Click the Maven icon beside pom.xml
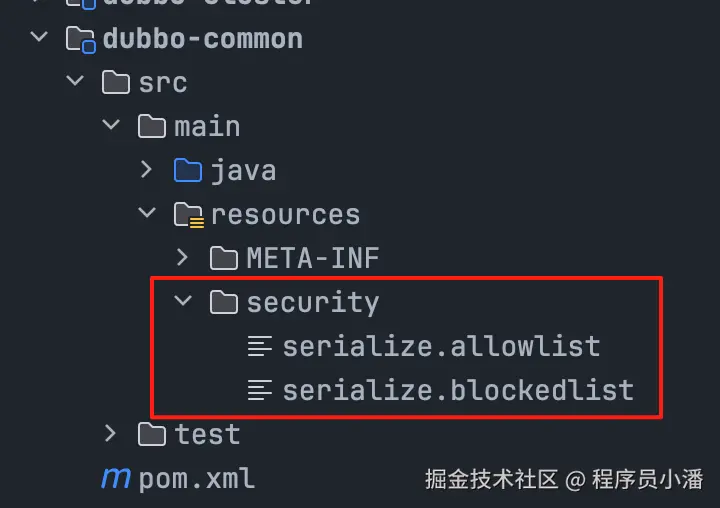The width and height of the screenshot is (720, 508). [116, 478]
